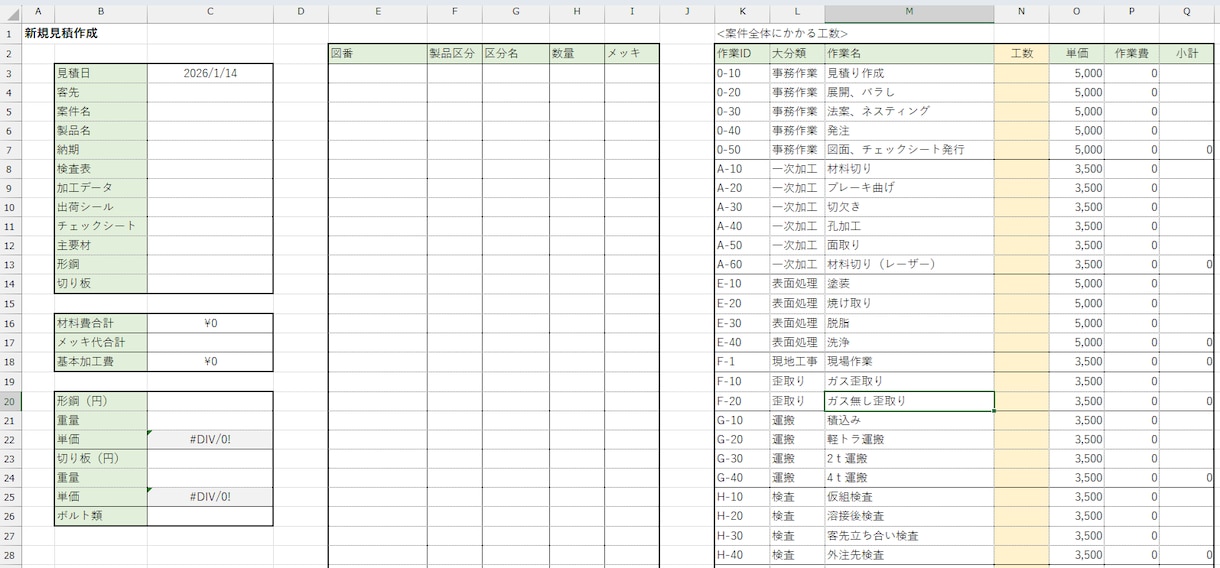Select the 積込み task cell
The height and width of the screenshot is (568, 1220).
pyautogui.click(x=909, y=420)
